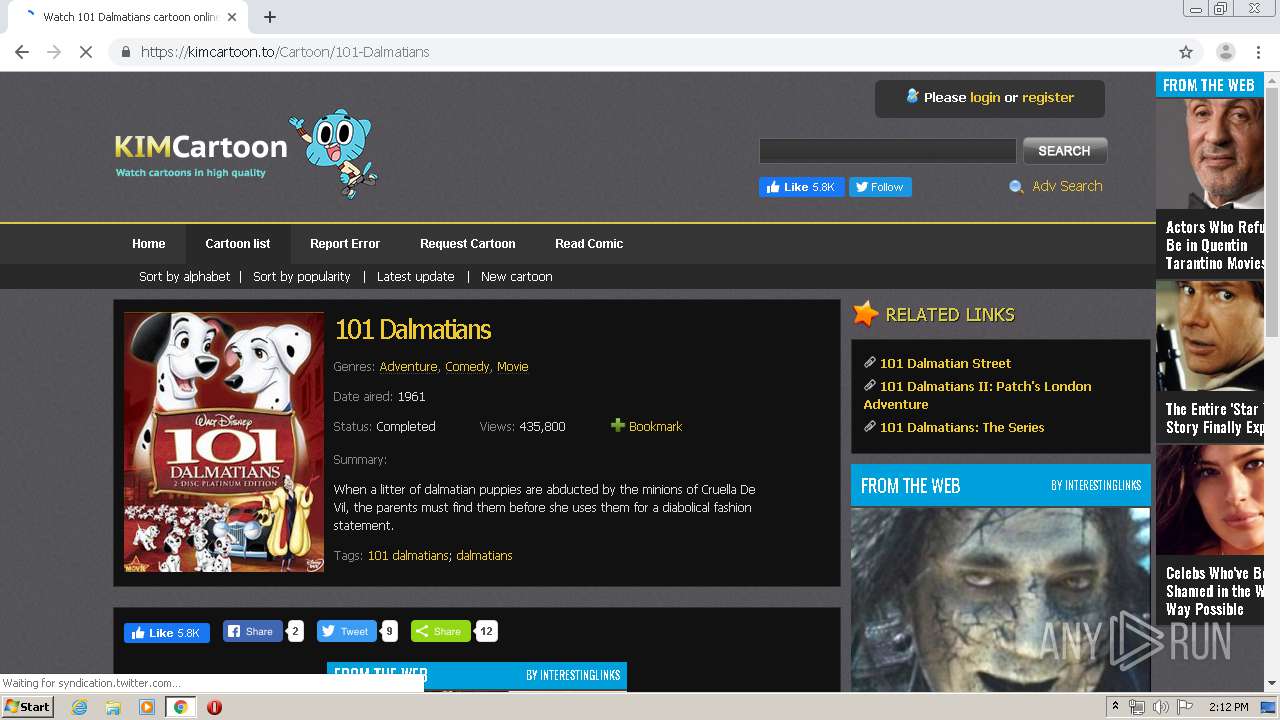Select New cartoon submenu
The image size is (1280, 720).
click(x=516, y=277)
